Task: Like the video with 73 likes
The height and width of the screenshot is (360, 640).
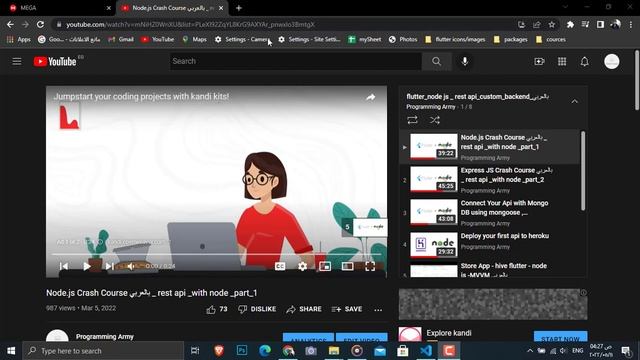Action: point(217,309)
